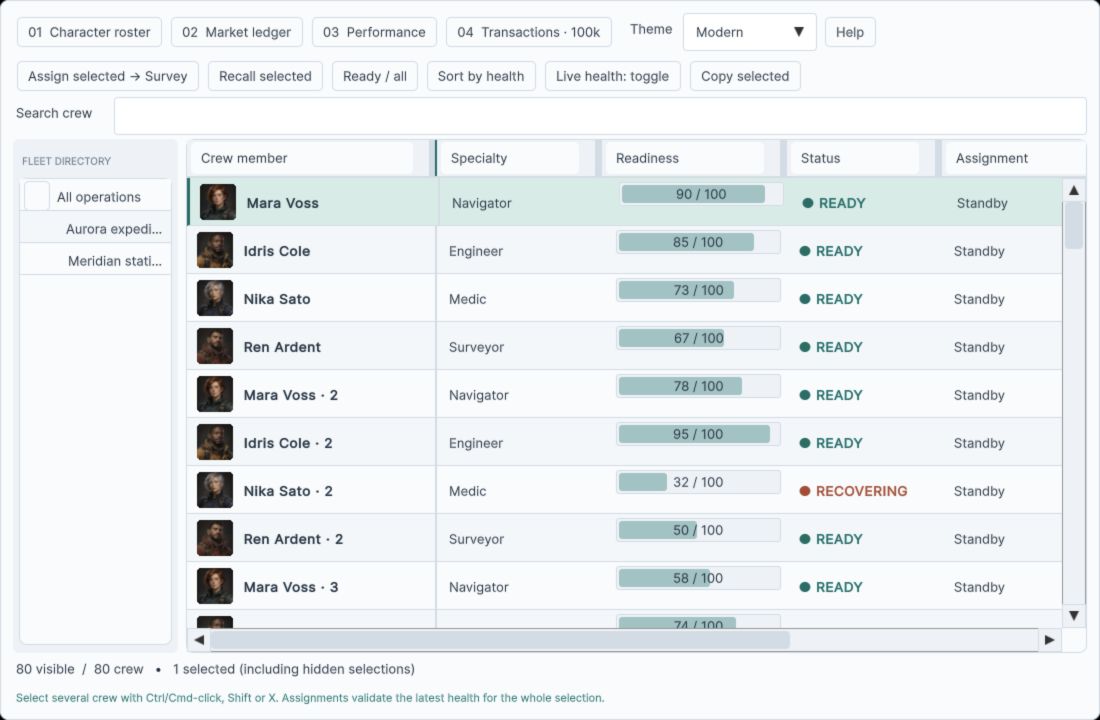The height and width of the screenshot is (720, 1100).
Task: Open 04 Transactions · 100k tab
Action: pos(528,32)
